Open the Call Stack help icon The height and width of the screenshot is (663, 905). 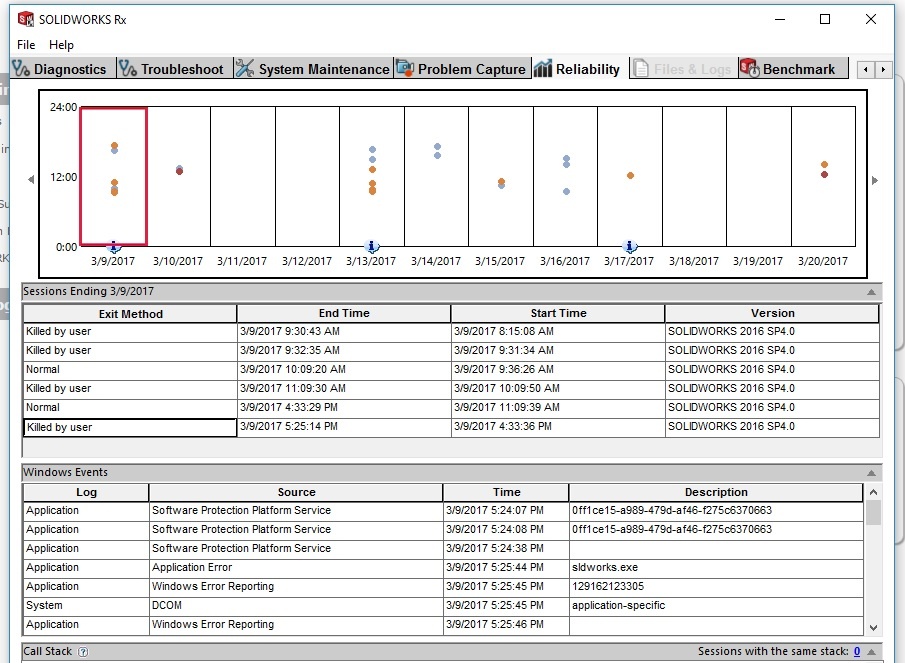[83, 652]
